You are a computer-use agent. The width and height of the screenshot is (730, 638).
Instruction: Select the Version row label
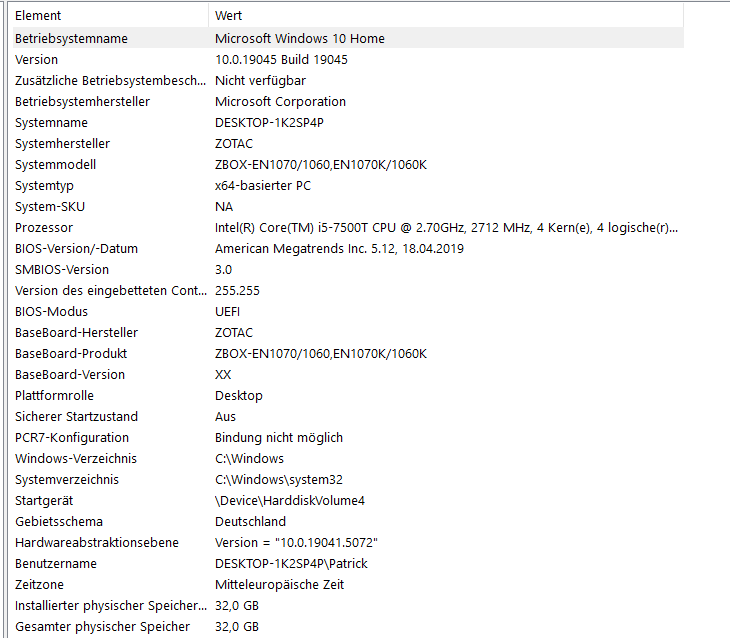[x=36, y=60]
